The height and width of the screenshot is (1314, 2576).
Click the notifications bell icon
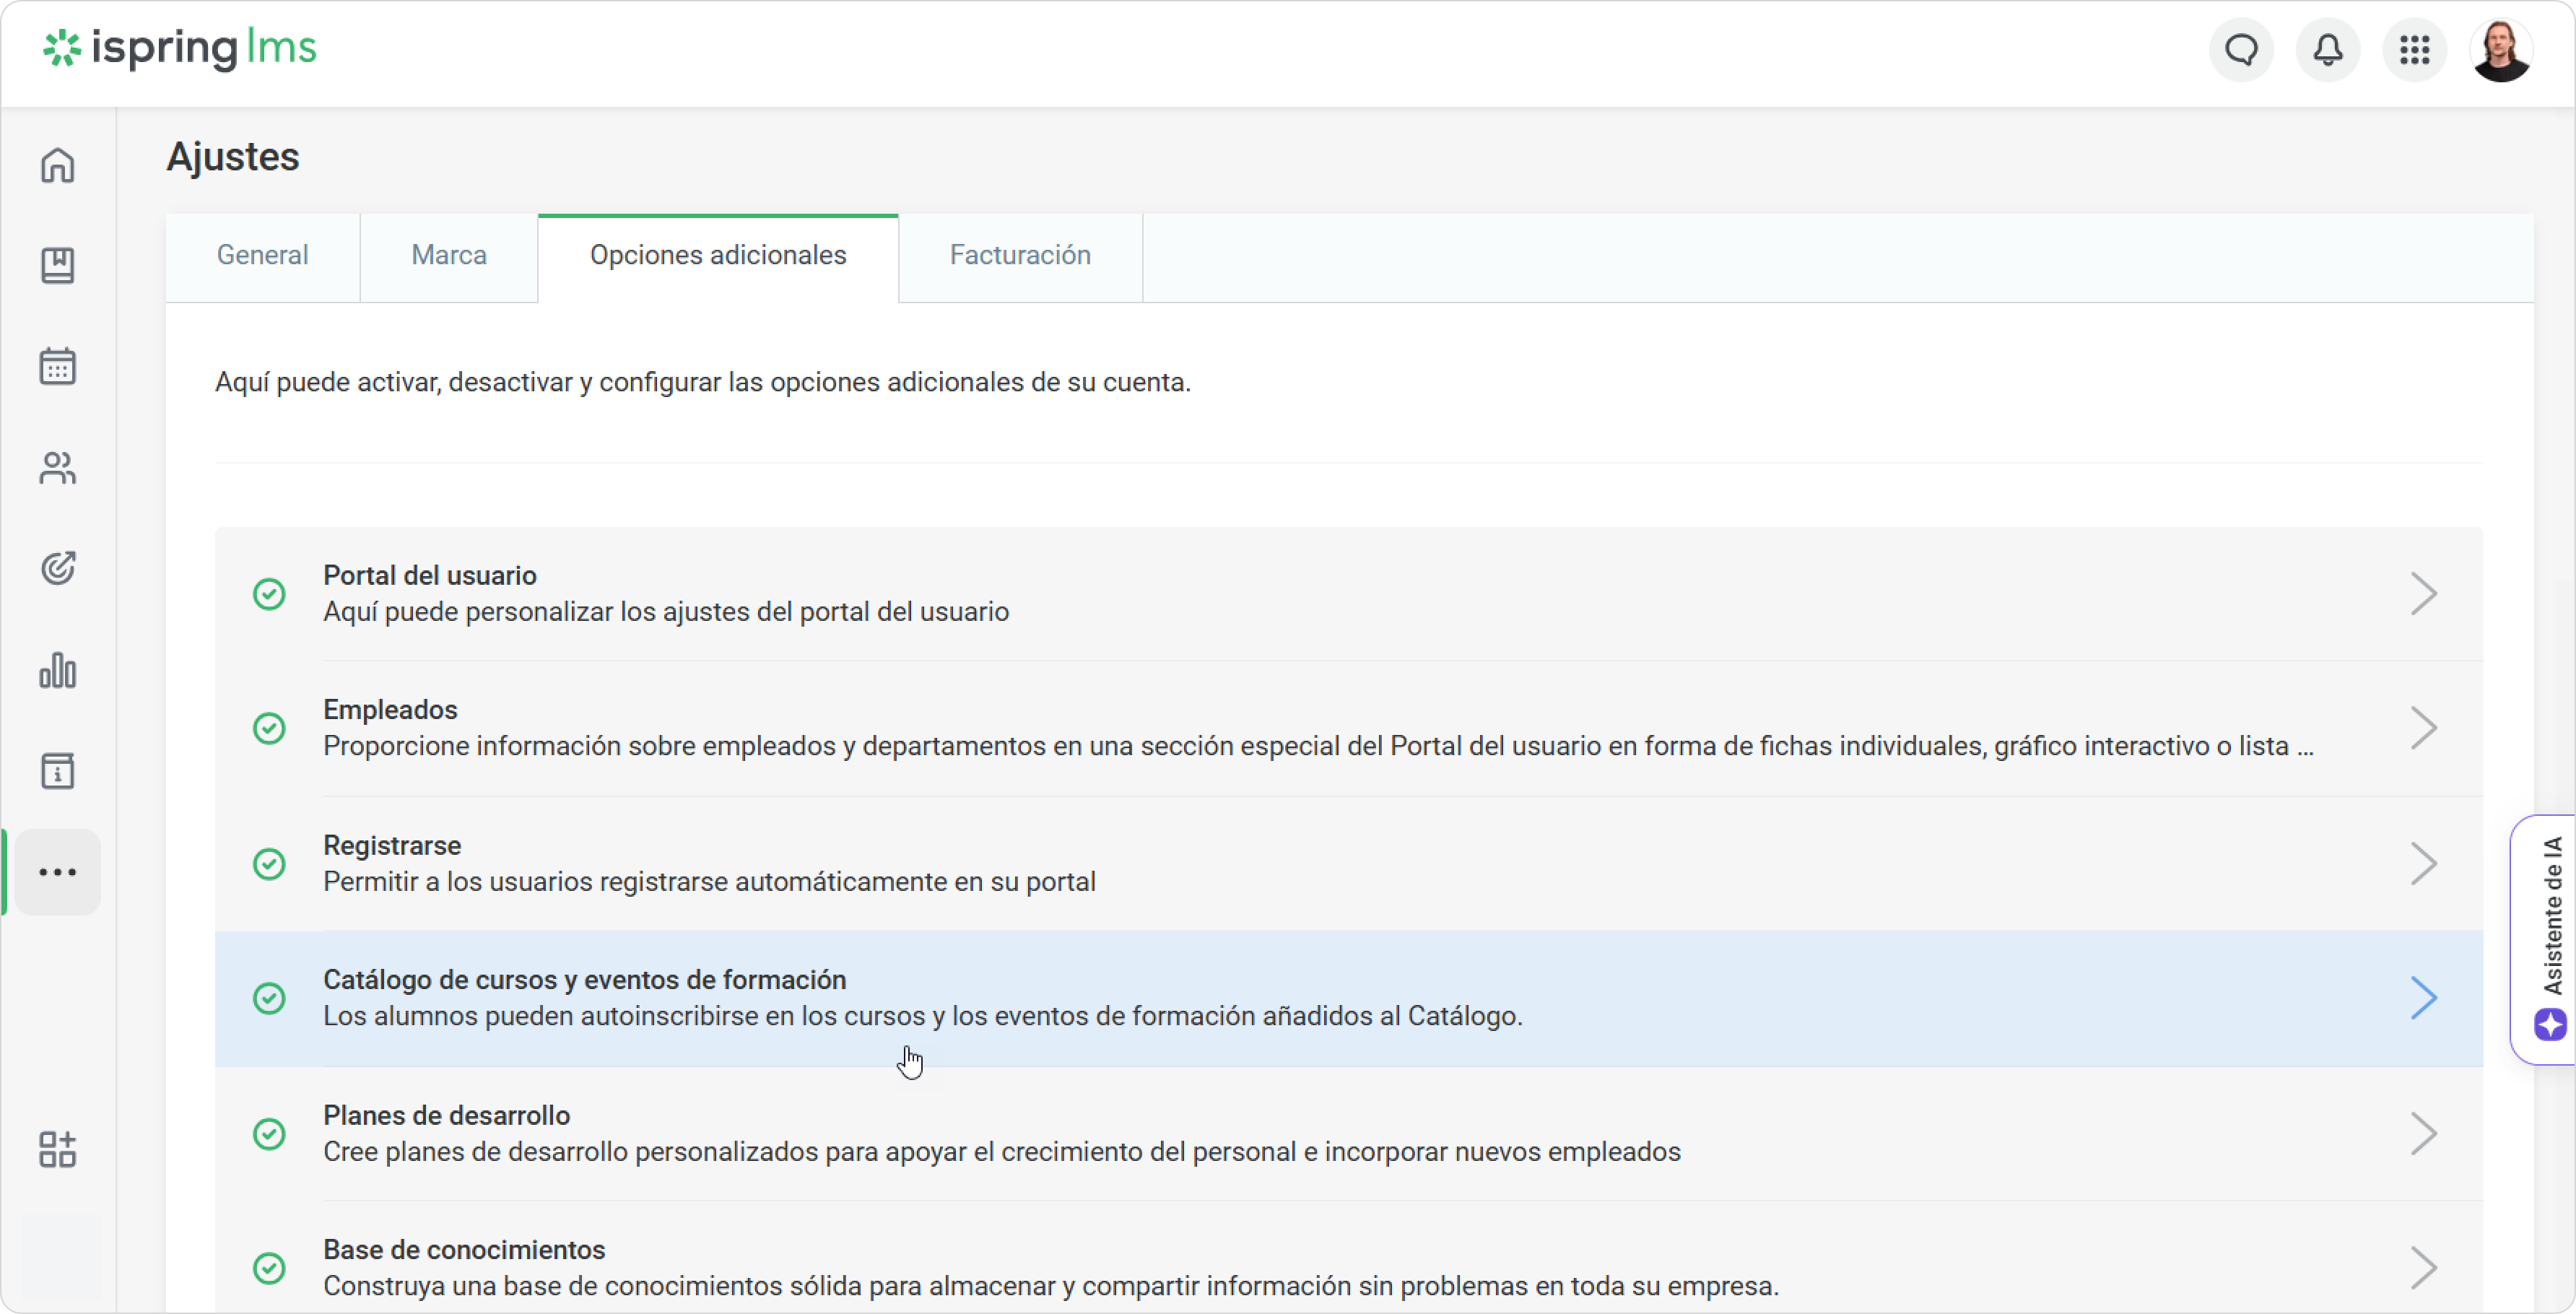click(x=2328, y=50)
